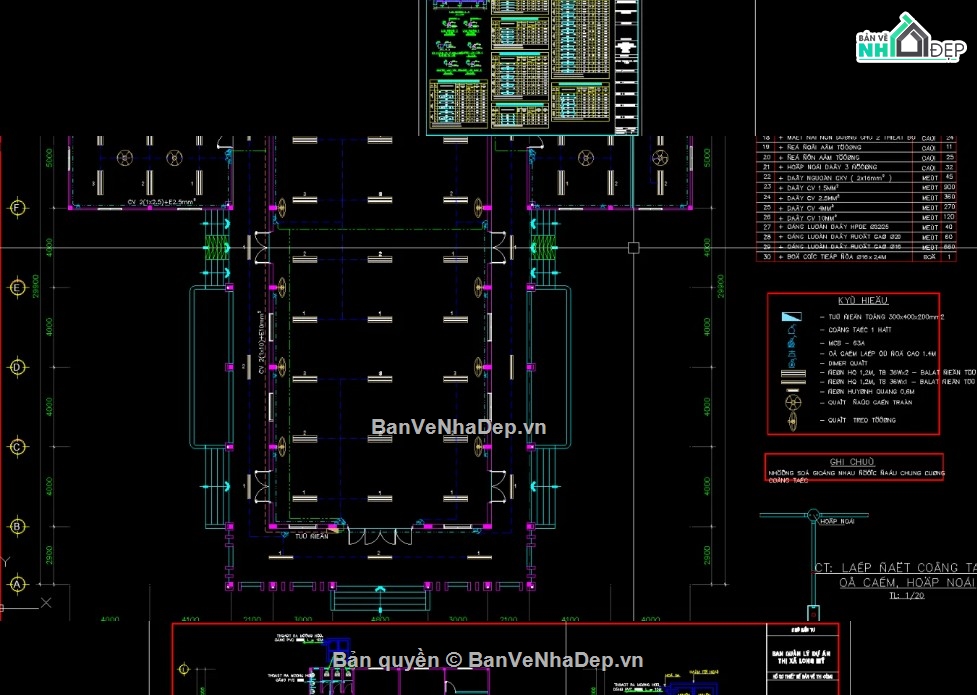Select the main entrance door swing symbol
Viewport: 977px width, 695px height.
(379, 536)
